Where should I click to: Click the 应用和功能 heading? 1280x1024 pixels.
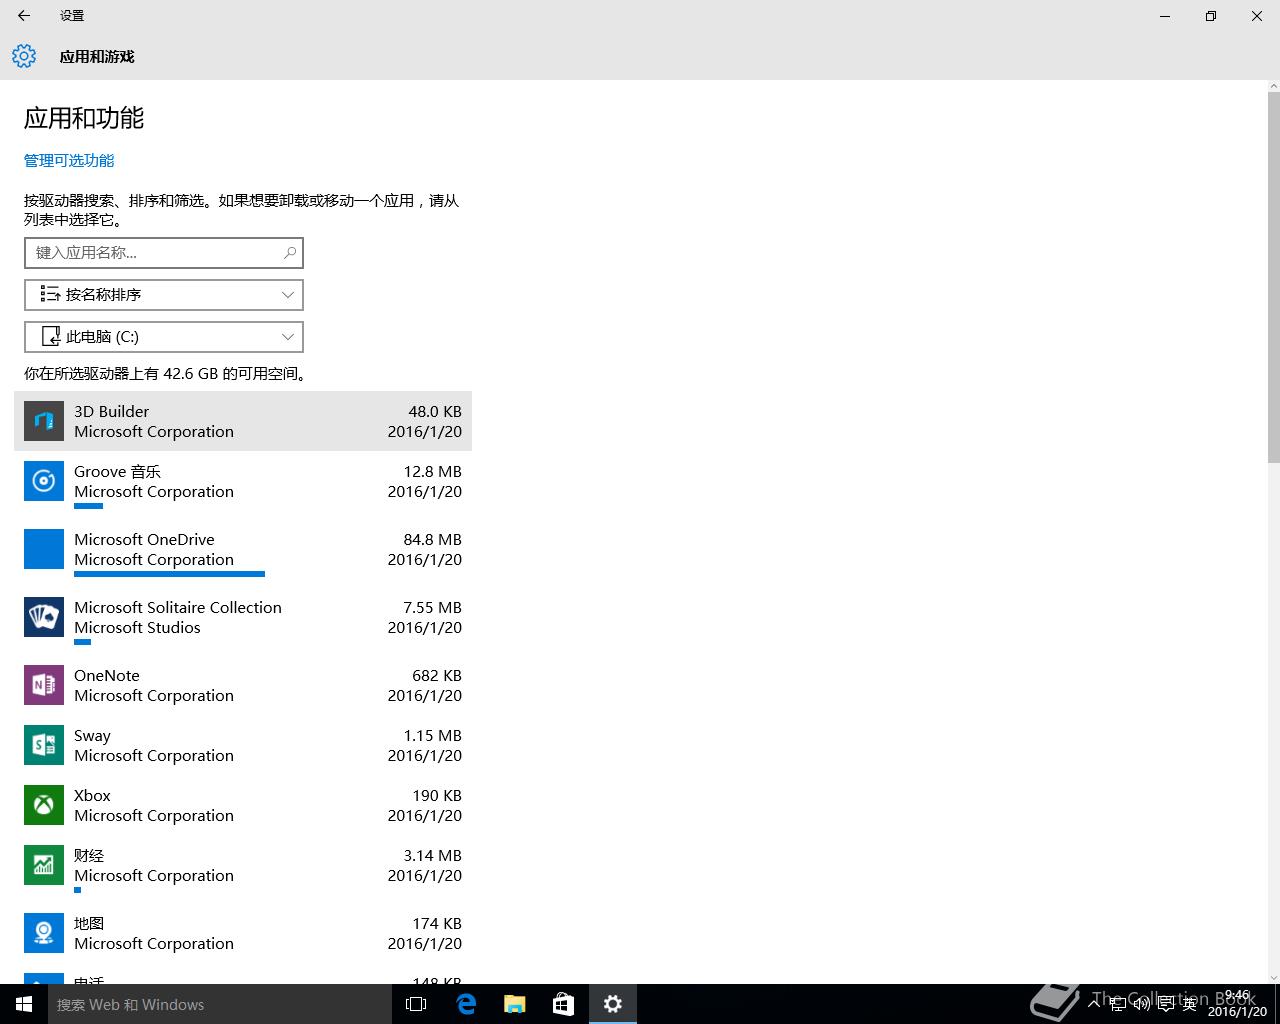(84, 118)
